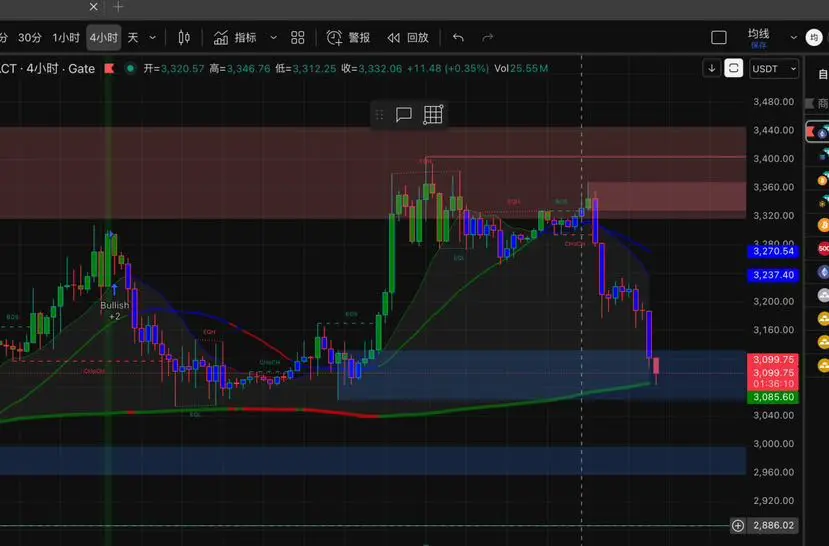
Task: Click the 3,480.00 price axis label
Action: click(x=773, y=101)
